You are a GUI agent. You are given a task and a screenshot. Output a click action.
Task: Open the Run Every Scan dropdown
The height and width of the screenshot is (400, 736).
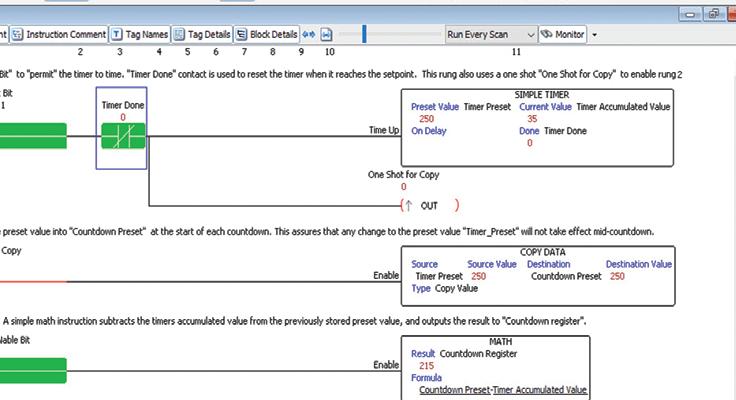[x=491, y=35]
